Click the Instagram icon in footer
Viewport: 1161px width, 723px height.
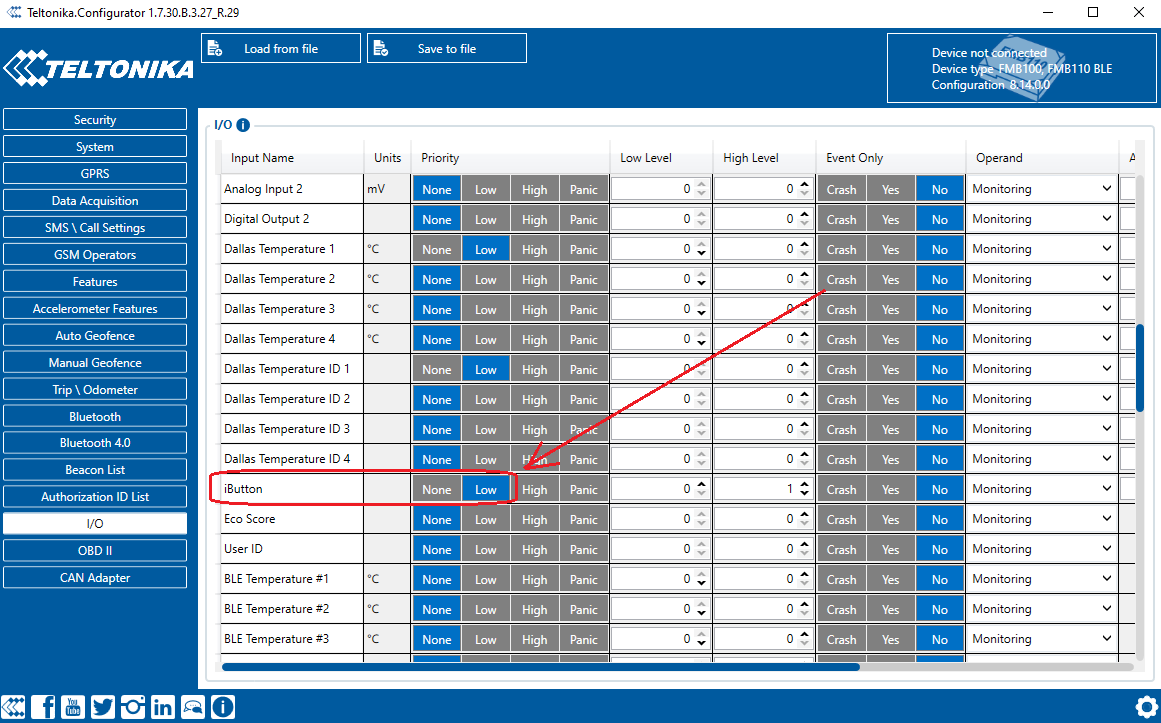point(133,707)
